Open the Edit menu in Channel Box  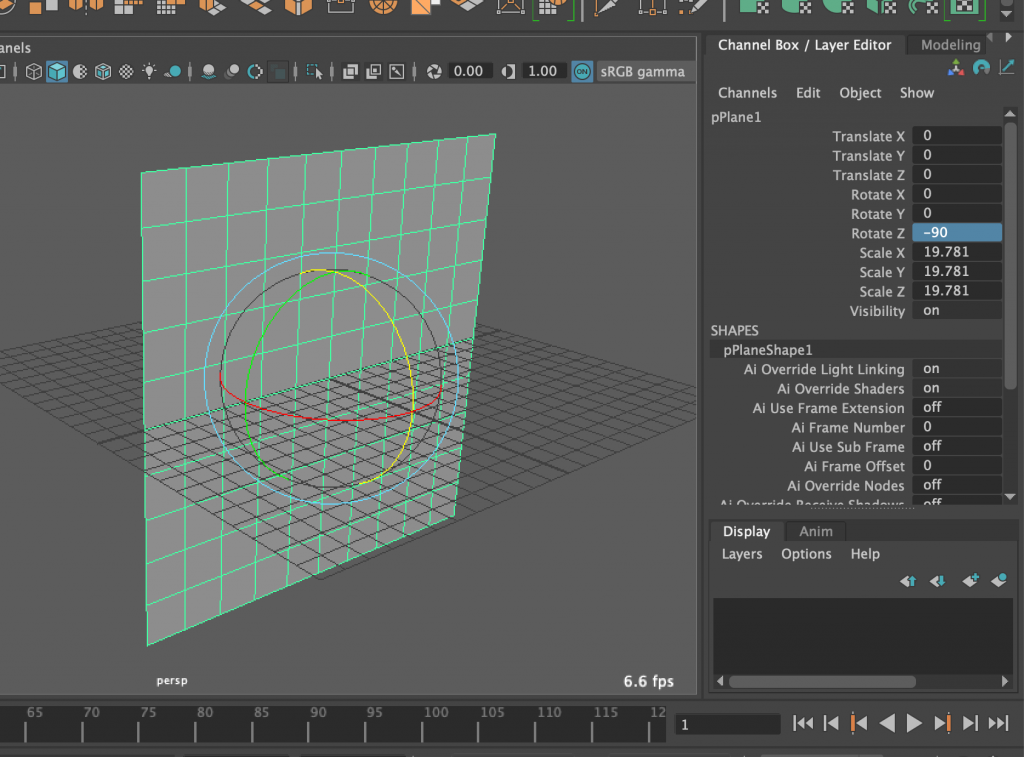(x=807, y=92)
